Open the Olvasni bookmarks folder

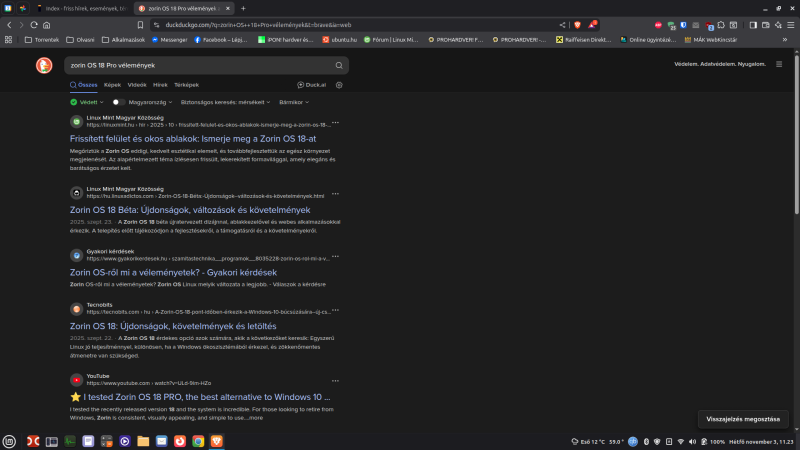click(x=80, y=39)
